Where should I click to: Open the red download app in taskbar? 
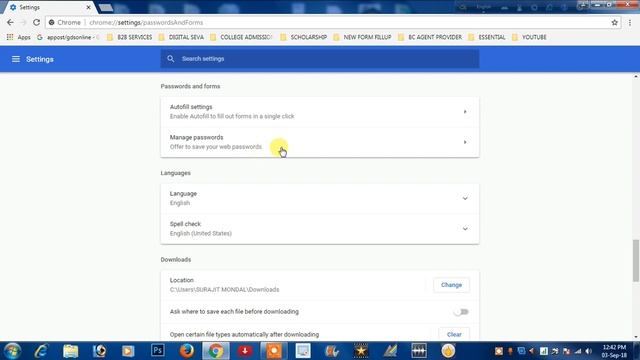(245, 351)
